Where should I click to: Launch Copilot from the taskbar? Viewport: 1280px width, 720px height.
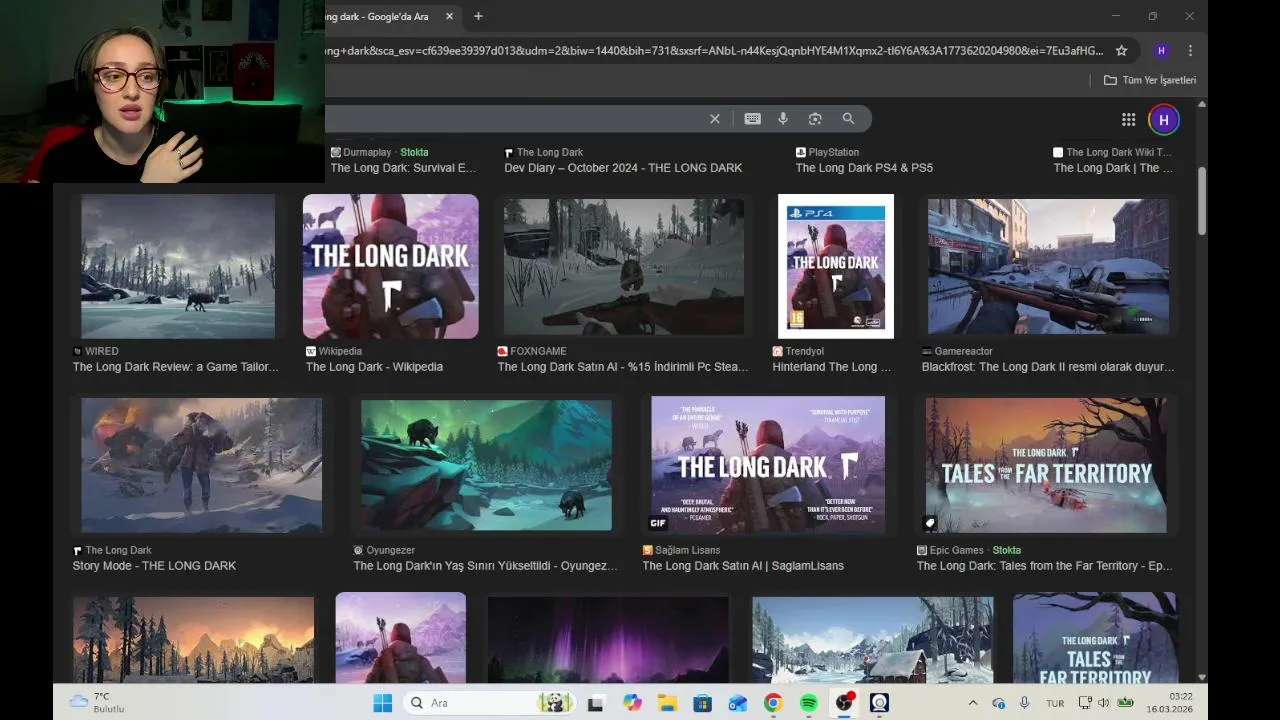tap(632, 703)
